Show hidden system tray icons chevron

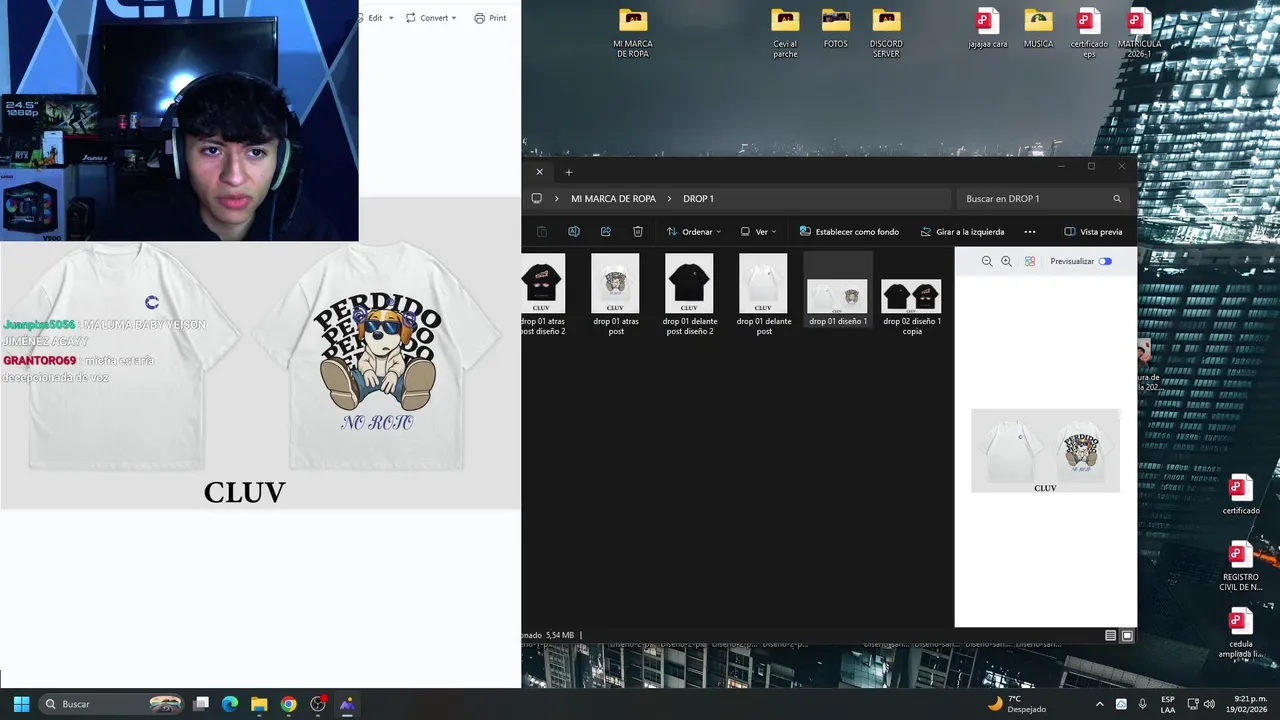pyautogui.click(x=1100, y=704)
